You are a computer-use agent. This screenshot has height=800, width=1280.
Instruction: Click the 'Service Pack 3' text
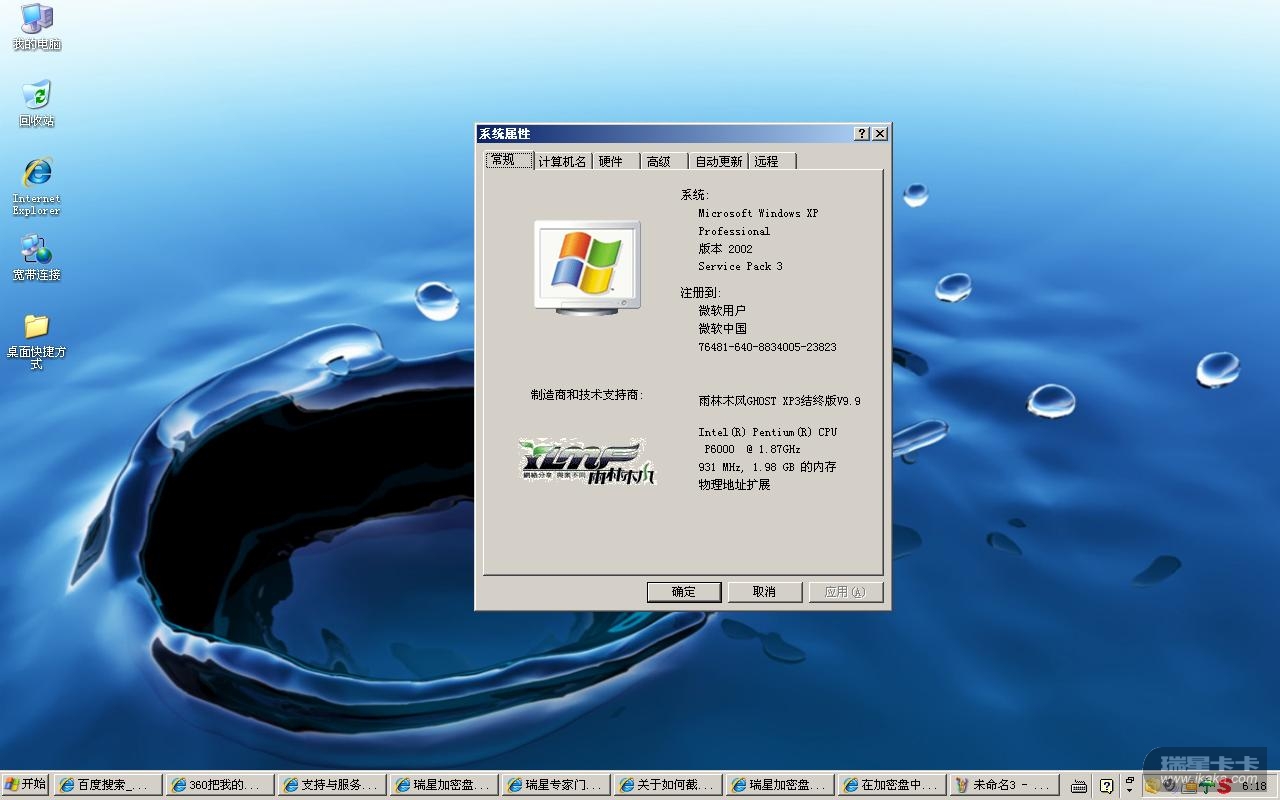(x=740, y=267)
